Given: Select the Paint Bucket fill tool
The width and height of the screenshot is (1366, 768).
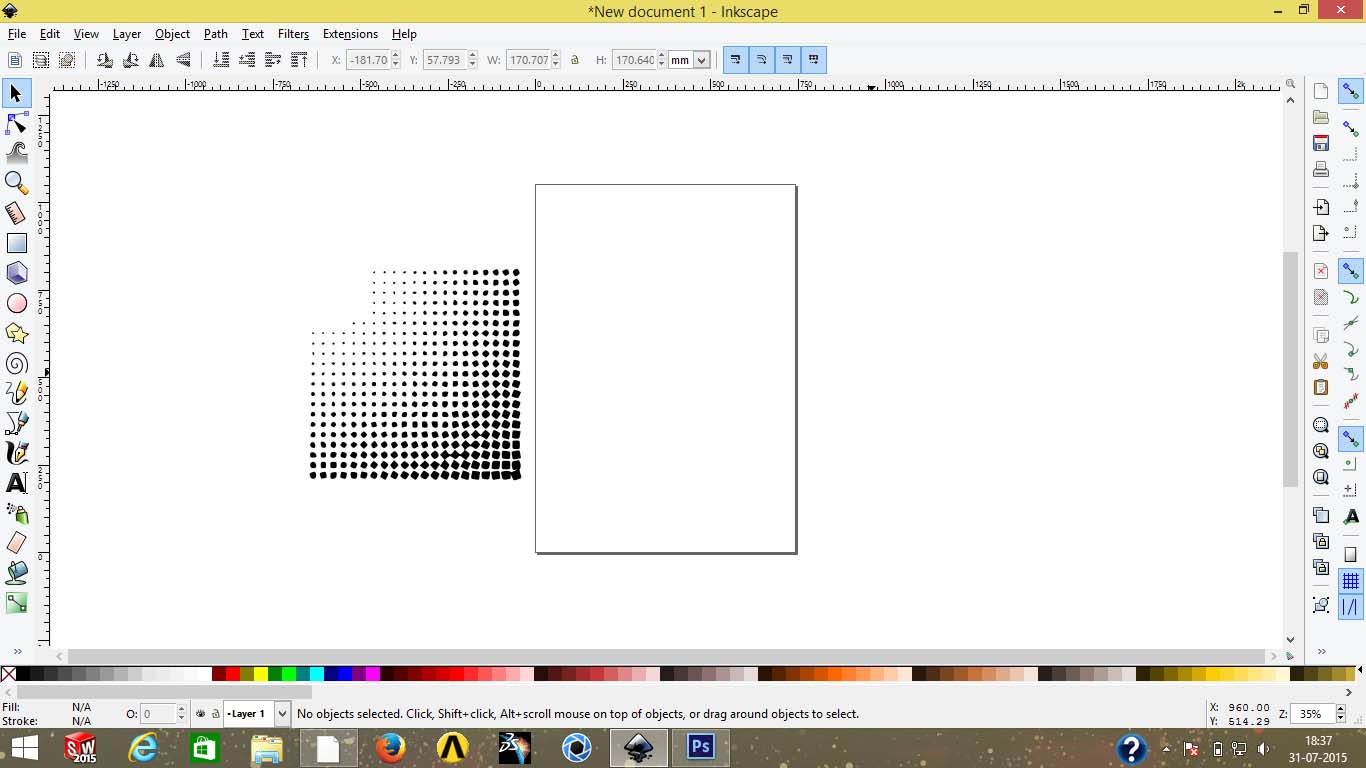Looking at the screenshot, I should pyautogui.click(x=17, y=573).
